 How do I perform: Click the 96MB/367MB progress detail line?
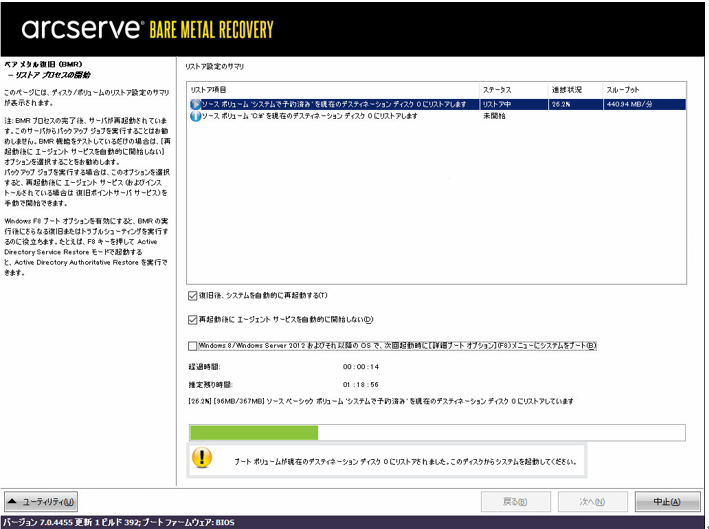coord(381,401)
